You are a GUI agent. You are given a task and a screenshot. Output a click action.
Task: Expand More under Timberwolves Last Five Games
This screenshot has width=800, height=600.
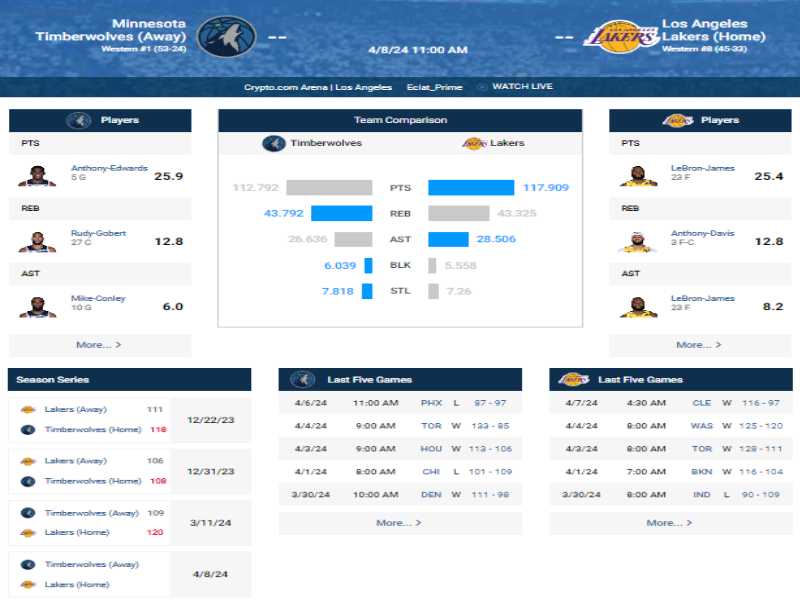pyautogui.click(x=398, y=523)
